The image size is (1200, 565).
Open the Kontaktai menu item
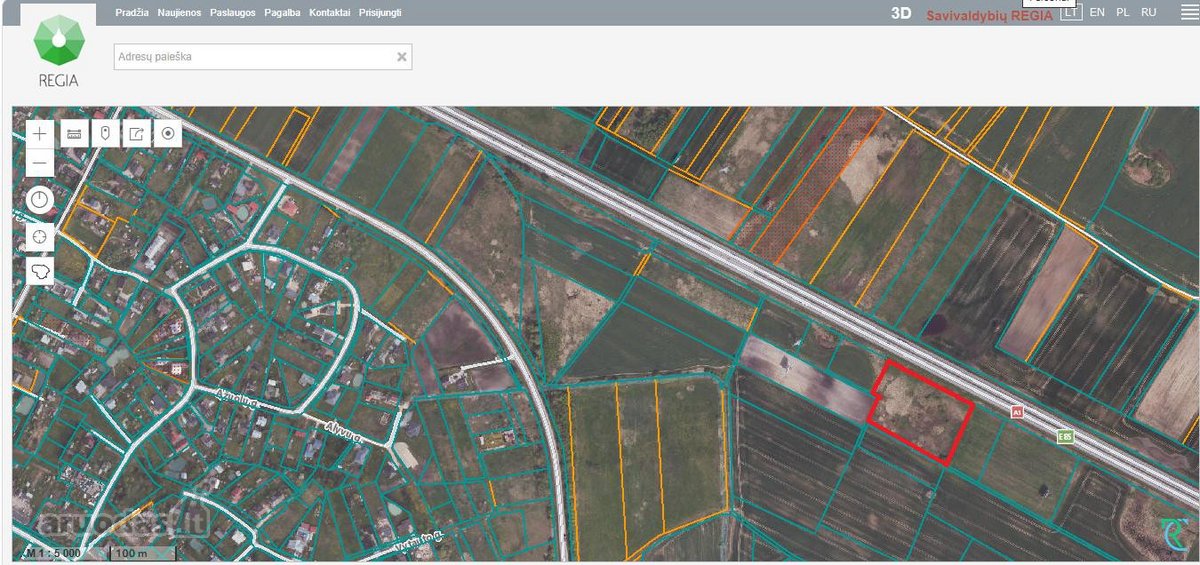pos(330,13)
